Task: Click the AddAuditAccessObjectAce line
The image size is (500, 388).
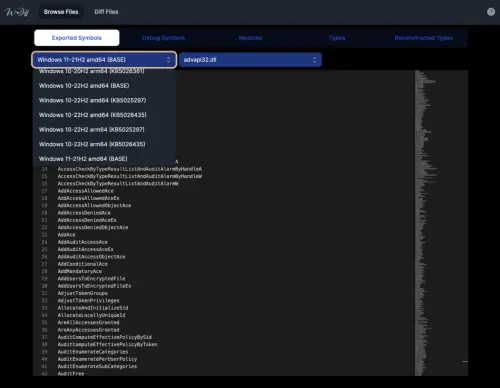Action: [91, 257]
